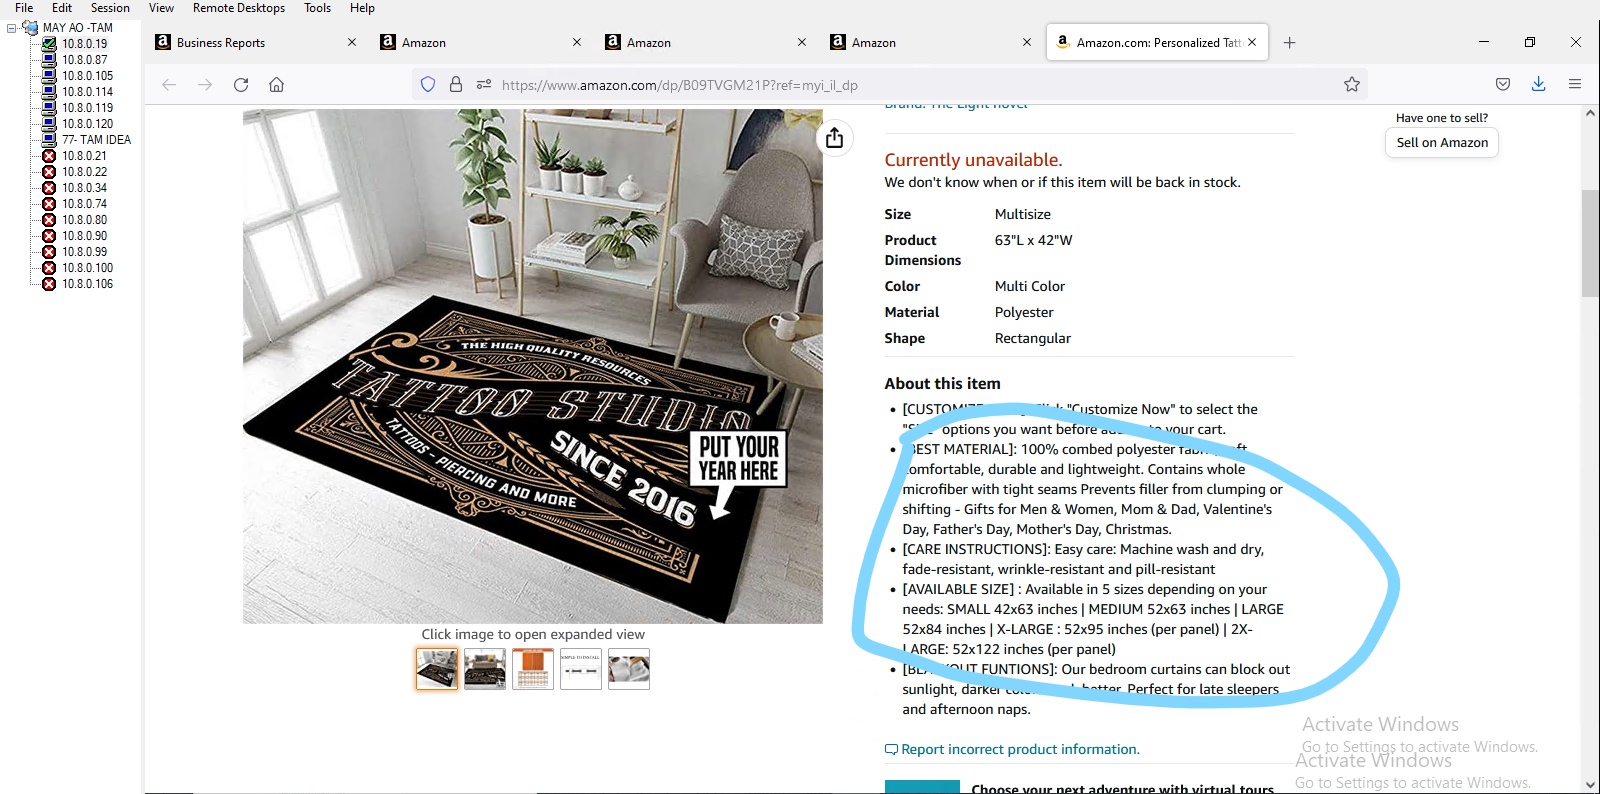Image resolution: width=1600 pixels, height=794 pixels.
Task: Bookmark this page with the star icon
Action: (1352, 85)
